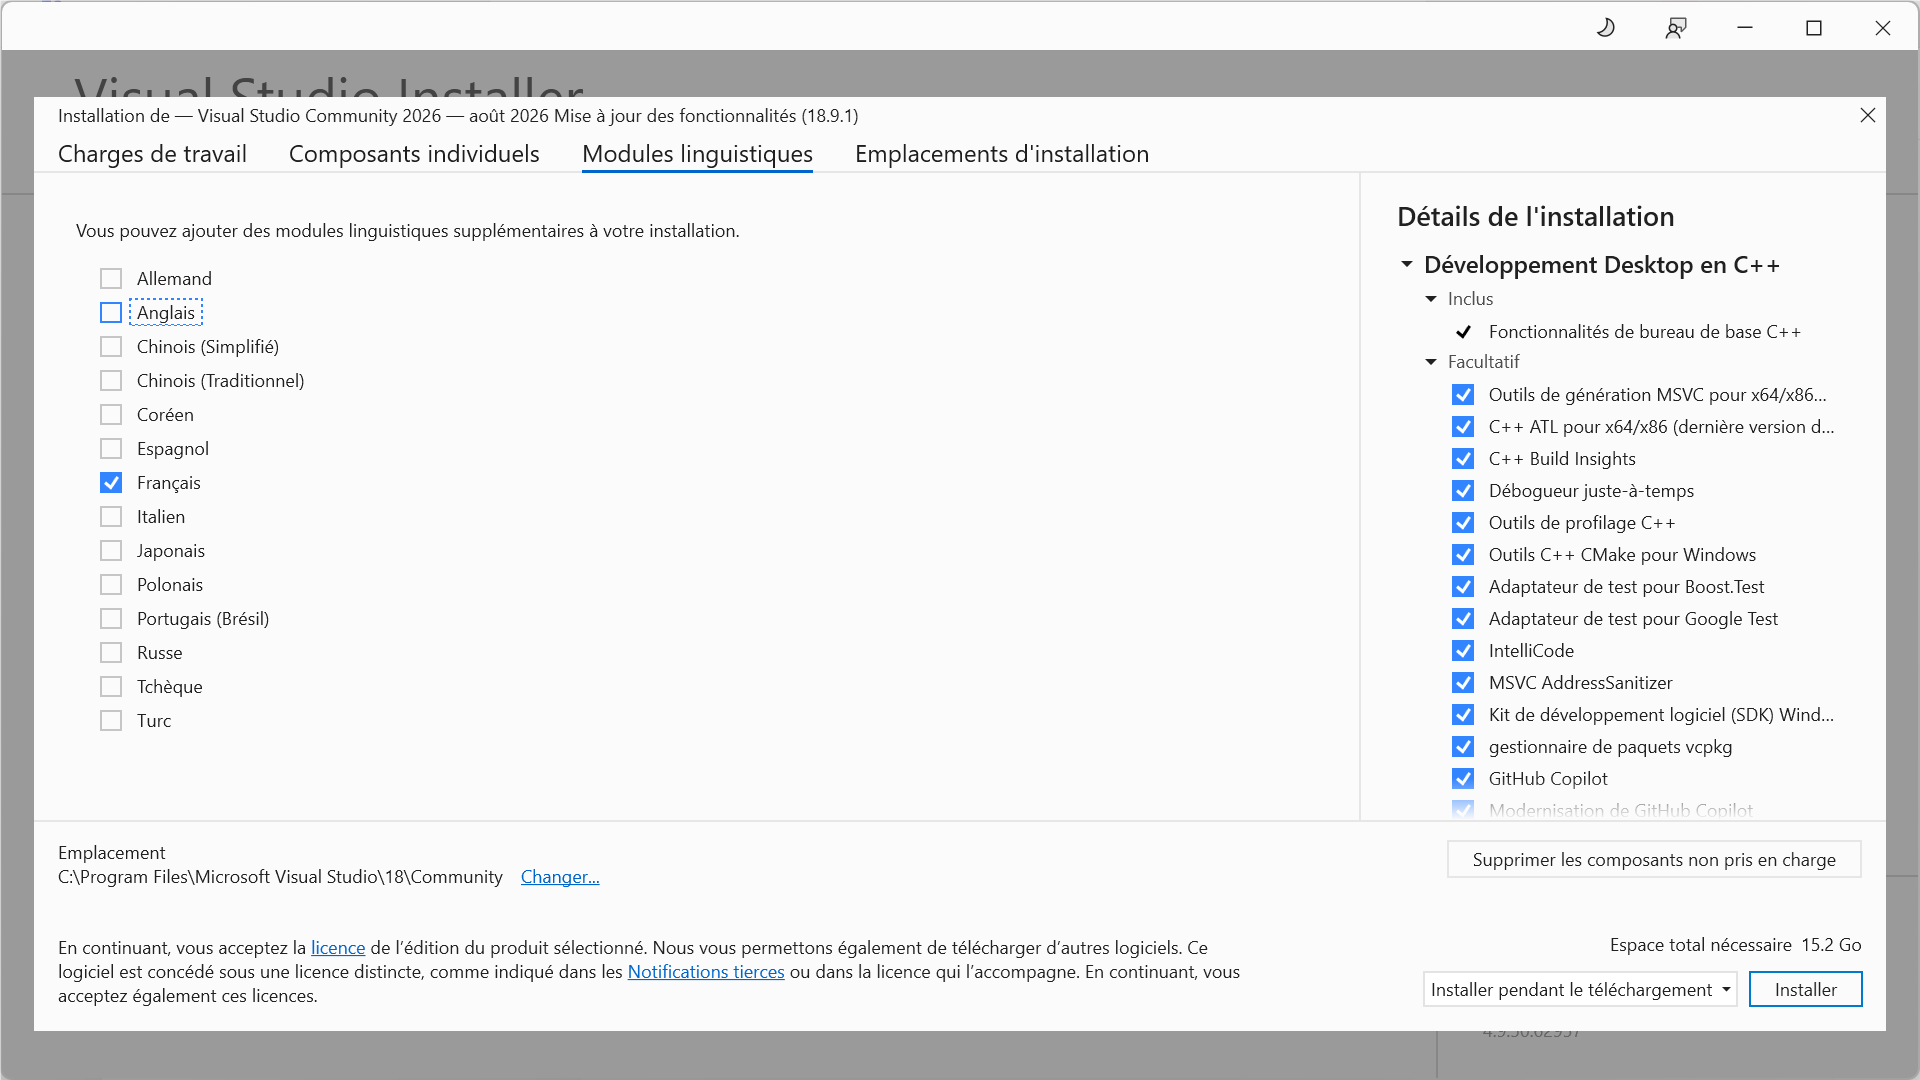The width and height of the screenshot is (1920, 1080).
Task: Collapse the Facultatif group
Action: pyautogui.click(x=1431, y=362)
